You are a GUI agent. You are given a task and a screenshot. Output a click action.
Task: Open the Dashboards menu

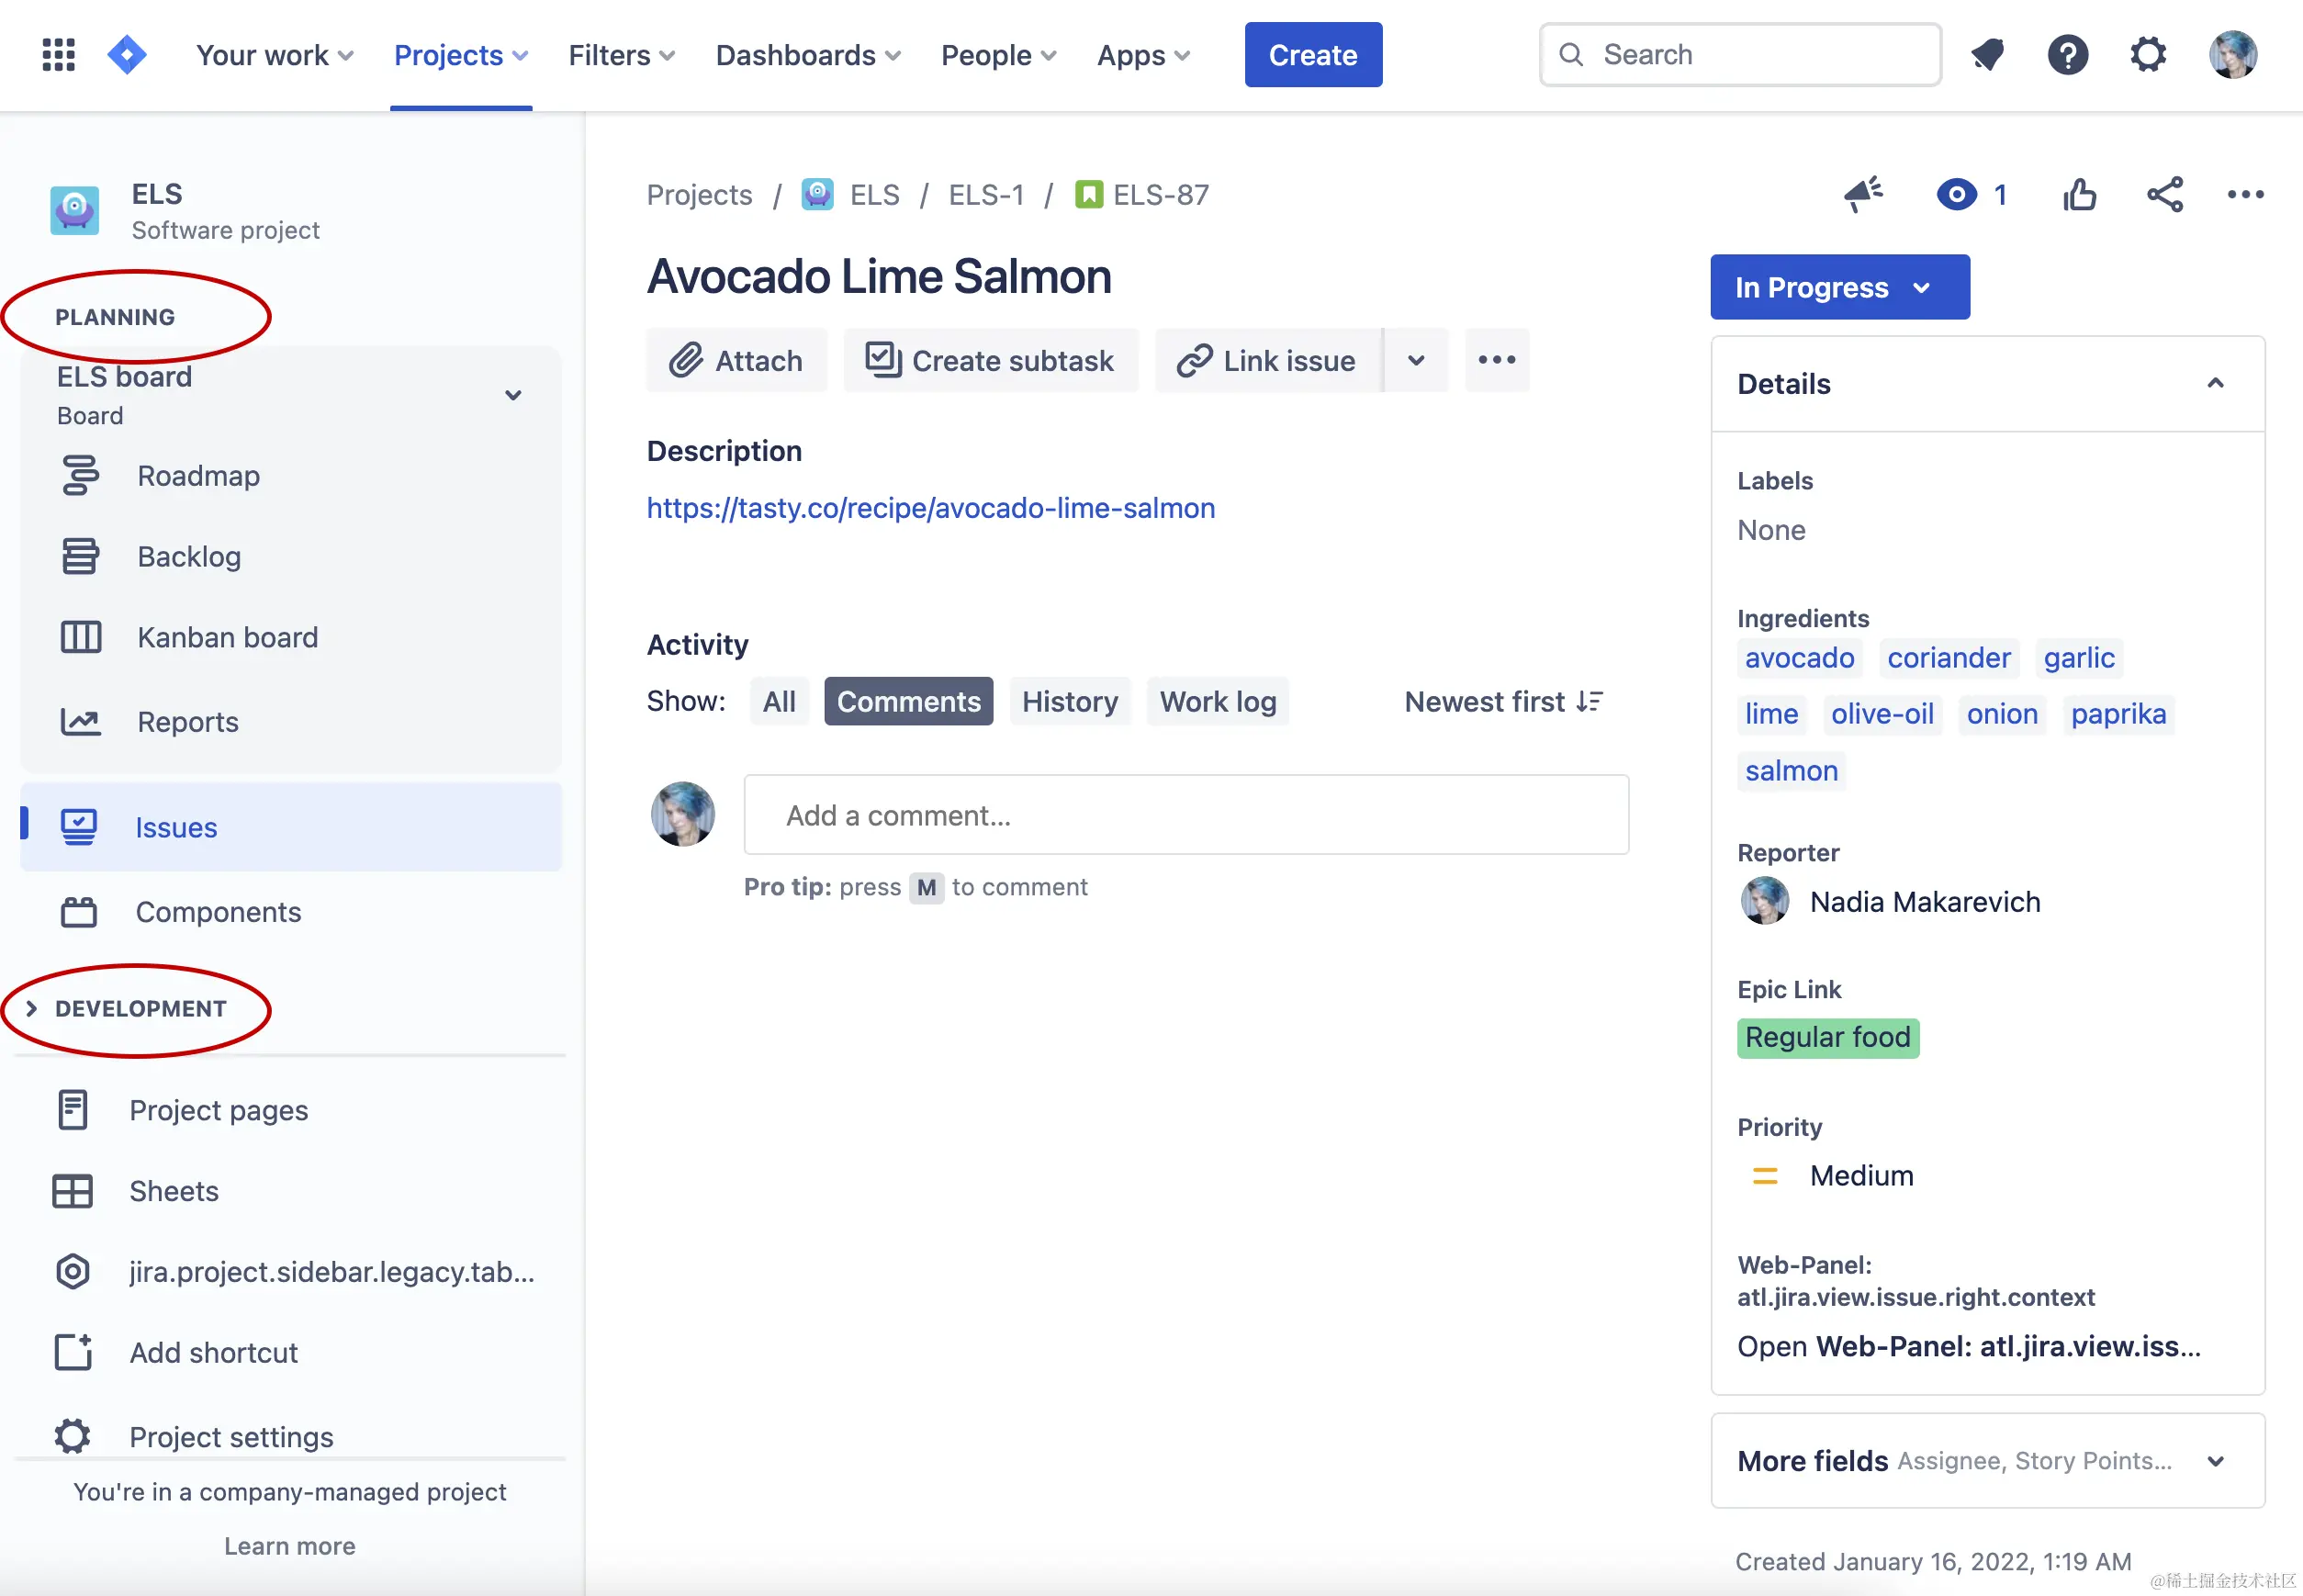(x=808, y=55)
